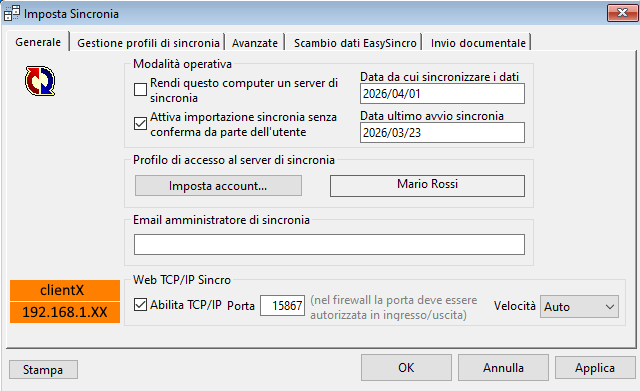Enable 'Rendi questo computer un server di sincronia'
The height and width of the screenshot is (391, 640).
[140, 89]
